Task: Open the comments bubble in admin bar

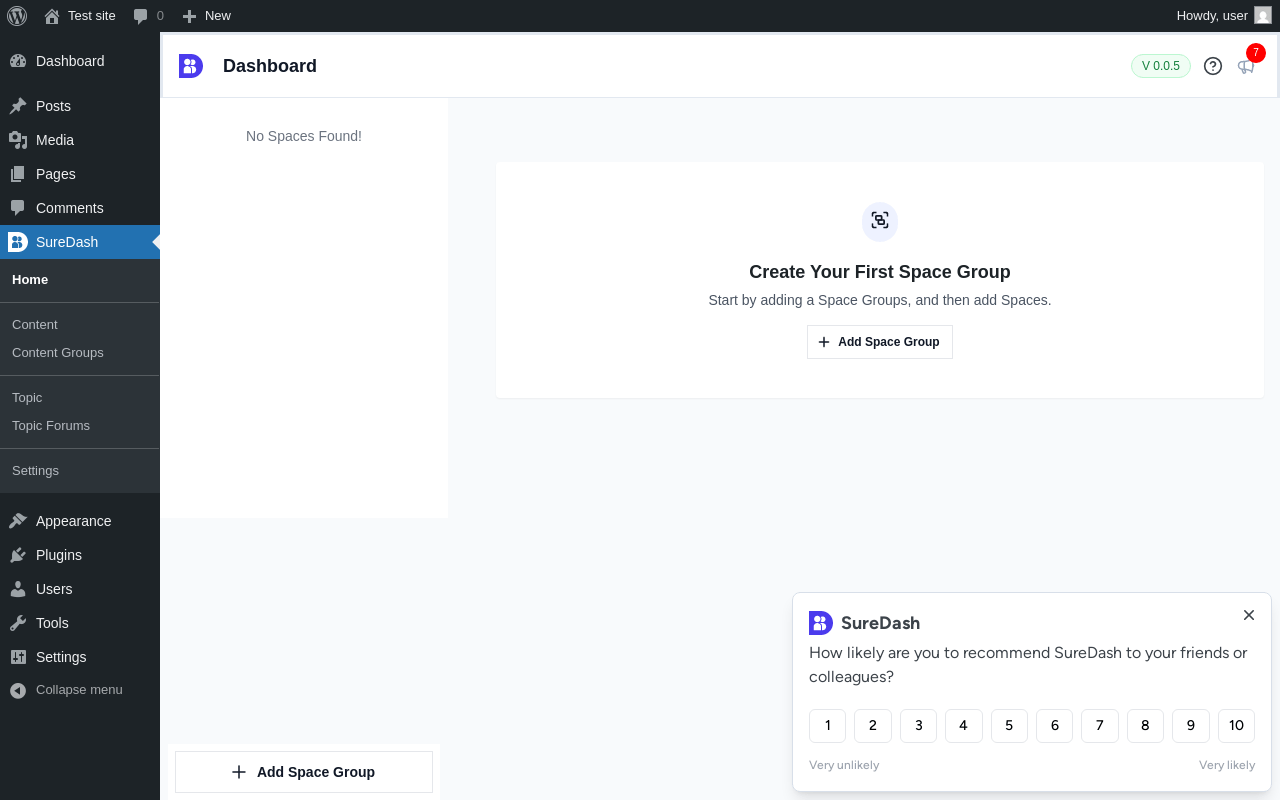Action: tap(148, 16)
